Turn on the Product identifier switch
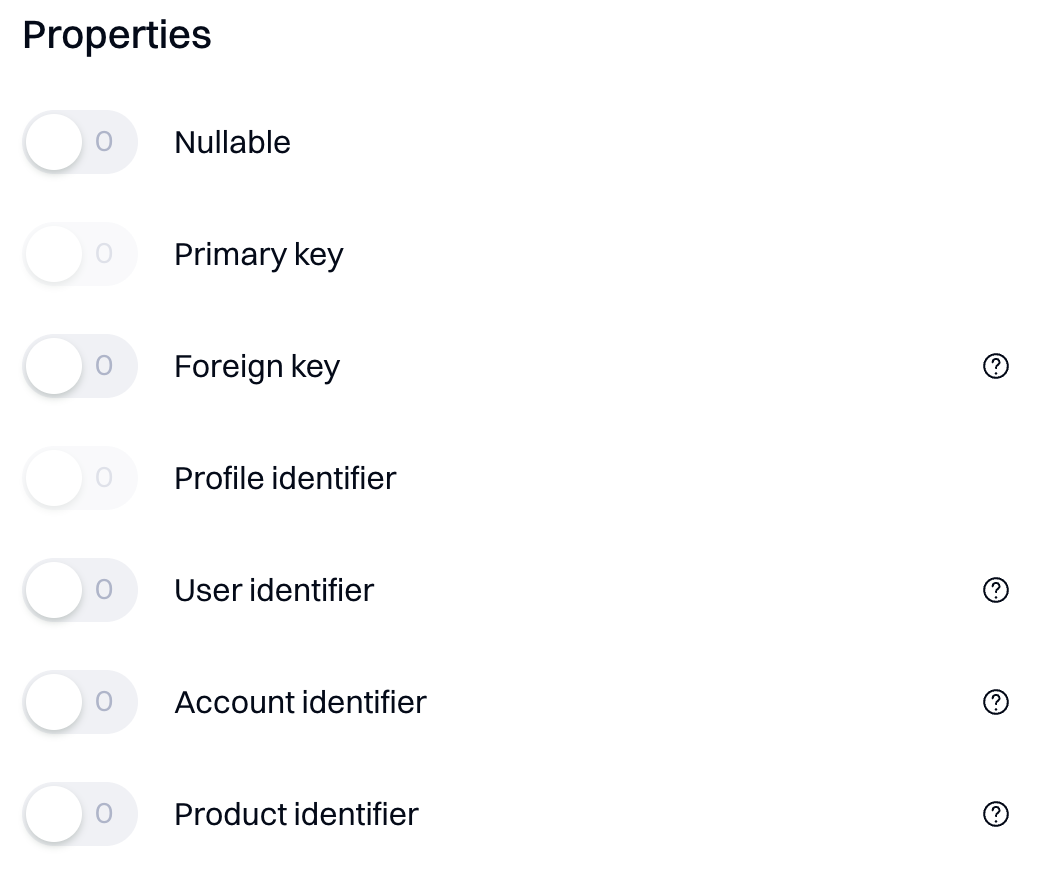This screenshot has height=886, width=1052. pyautogui.click(x=79, y=814)
